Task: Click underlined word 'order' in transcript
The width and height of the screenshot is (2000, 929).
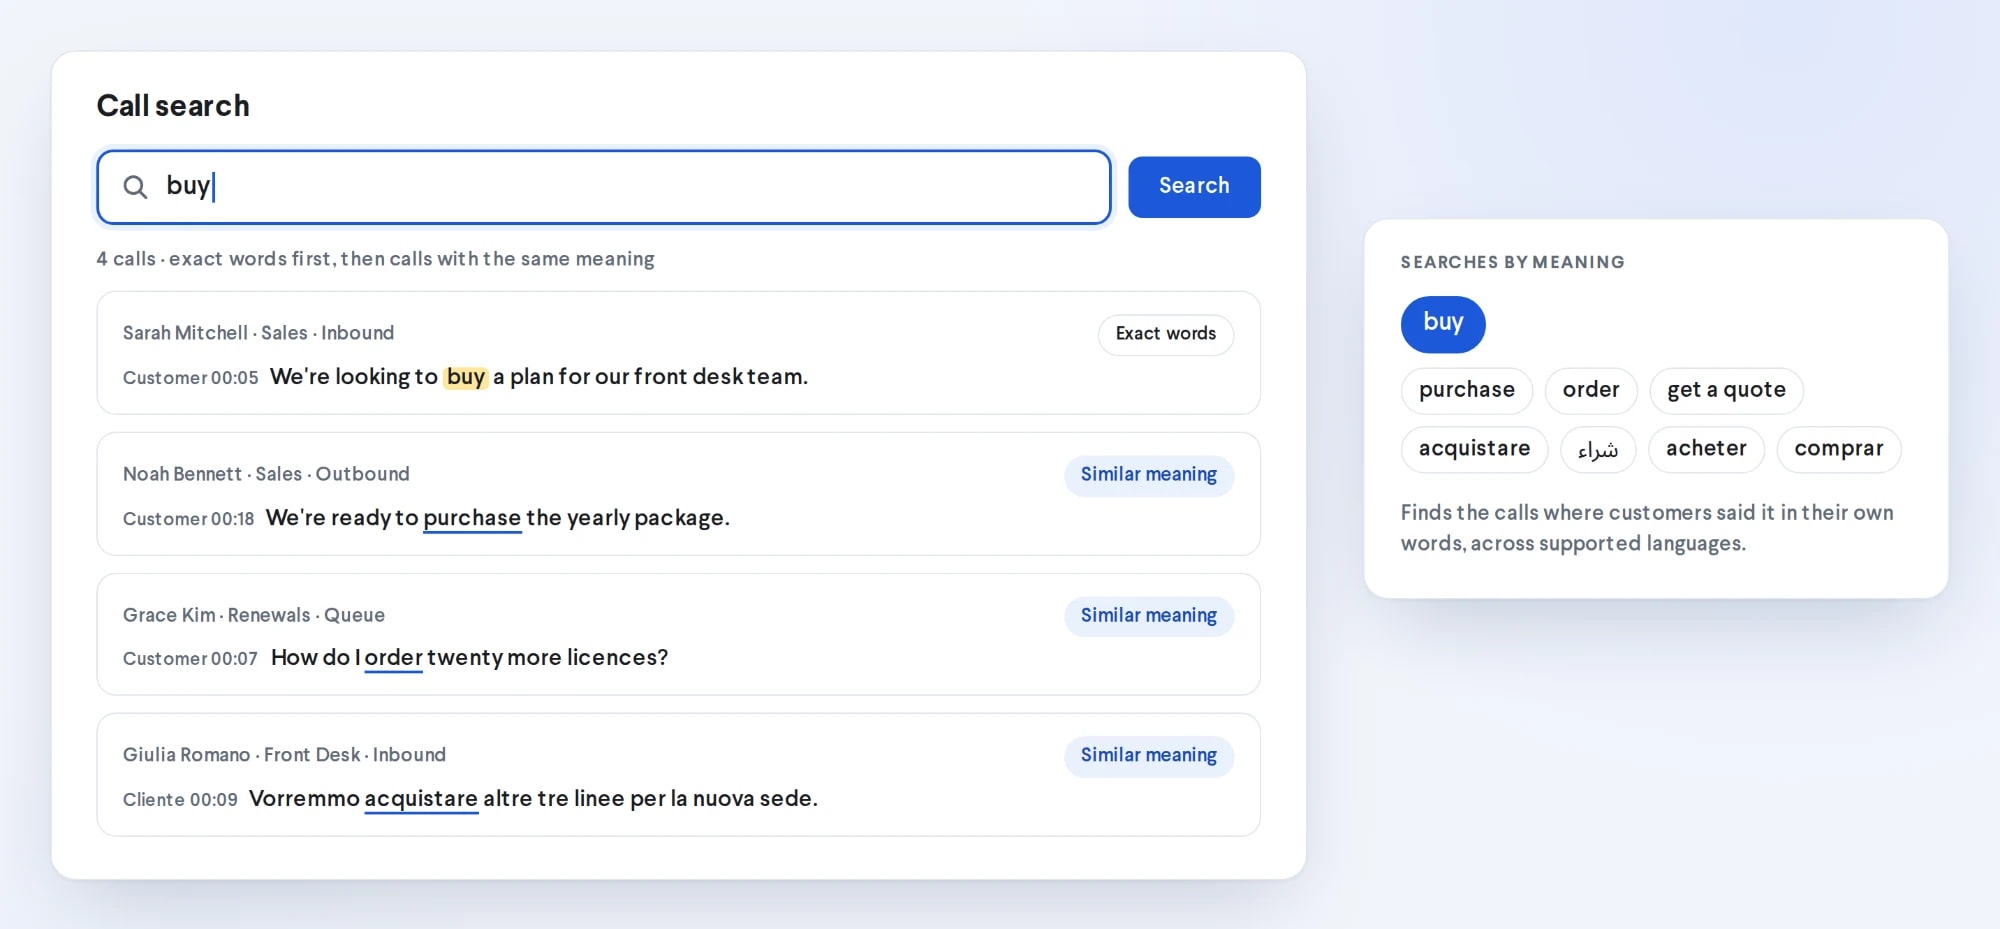Action: (x=393, y=658)
